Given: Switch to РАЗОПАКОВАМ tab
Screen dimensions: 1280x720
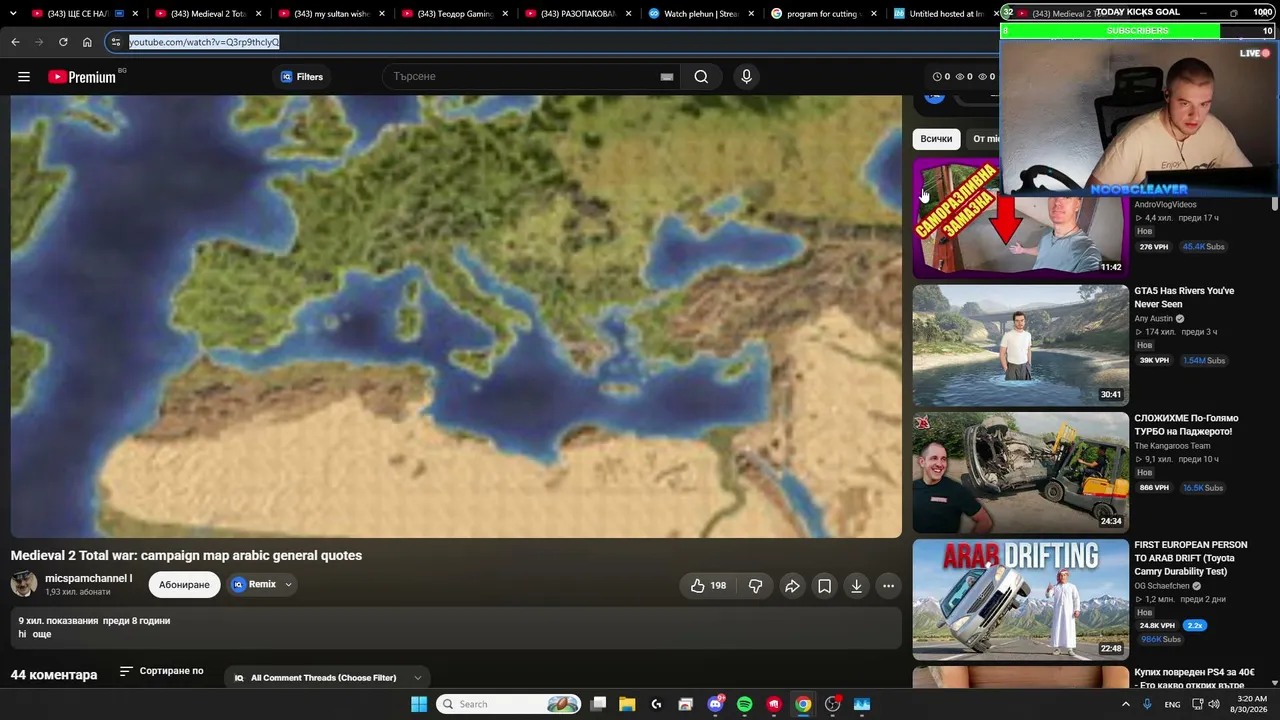Looking at the screenshot, I should [x=578, y=14].
